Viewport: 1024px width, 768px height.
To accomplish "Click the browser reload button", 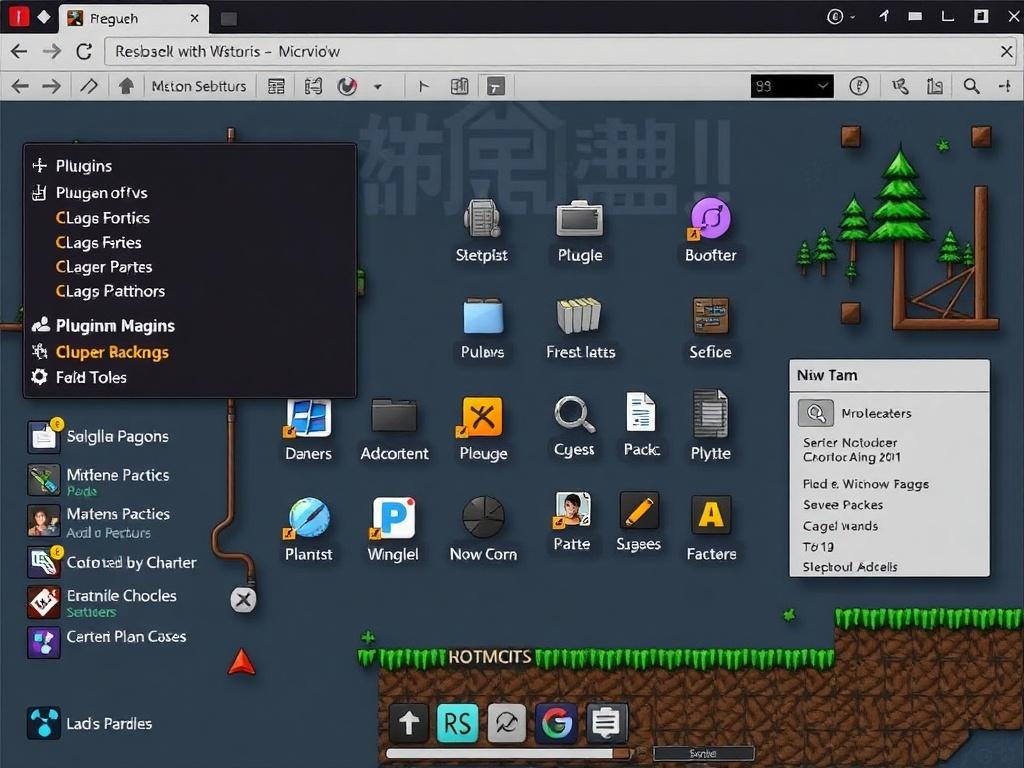I will (84, 52).
